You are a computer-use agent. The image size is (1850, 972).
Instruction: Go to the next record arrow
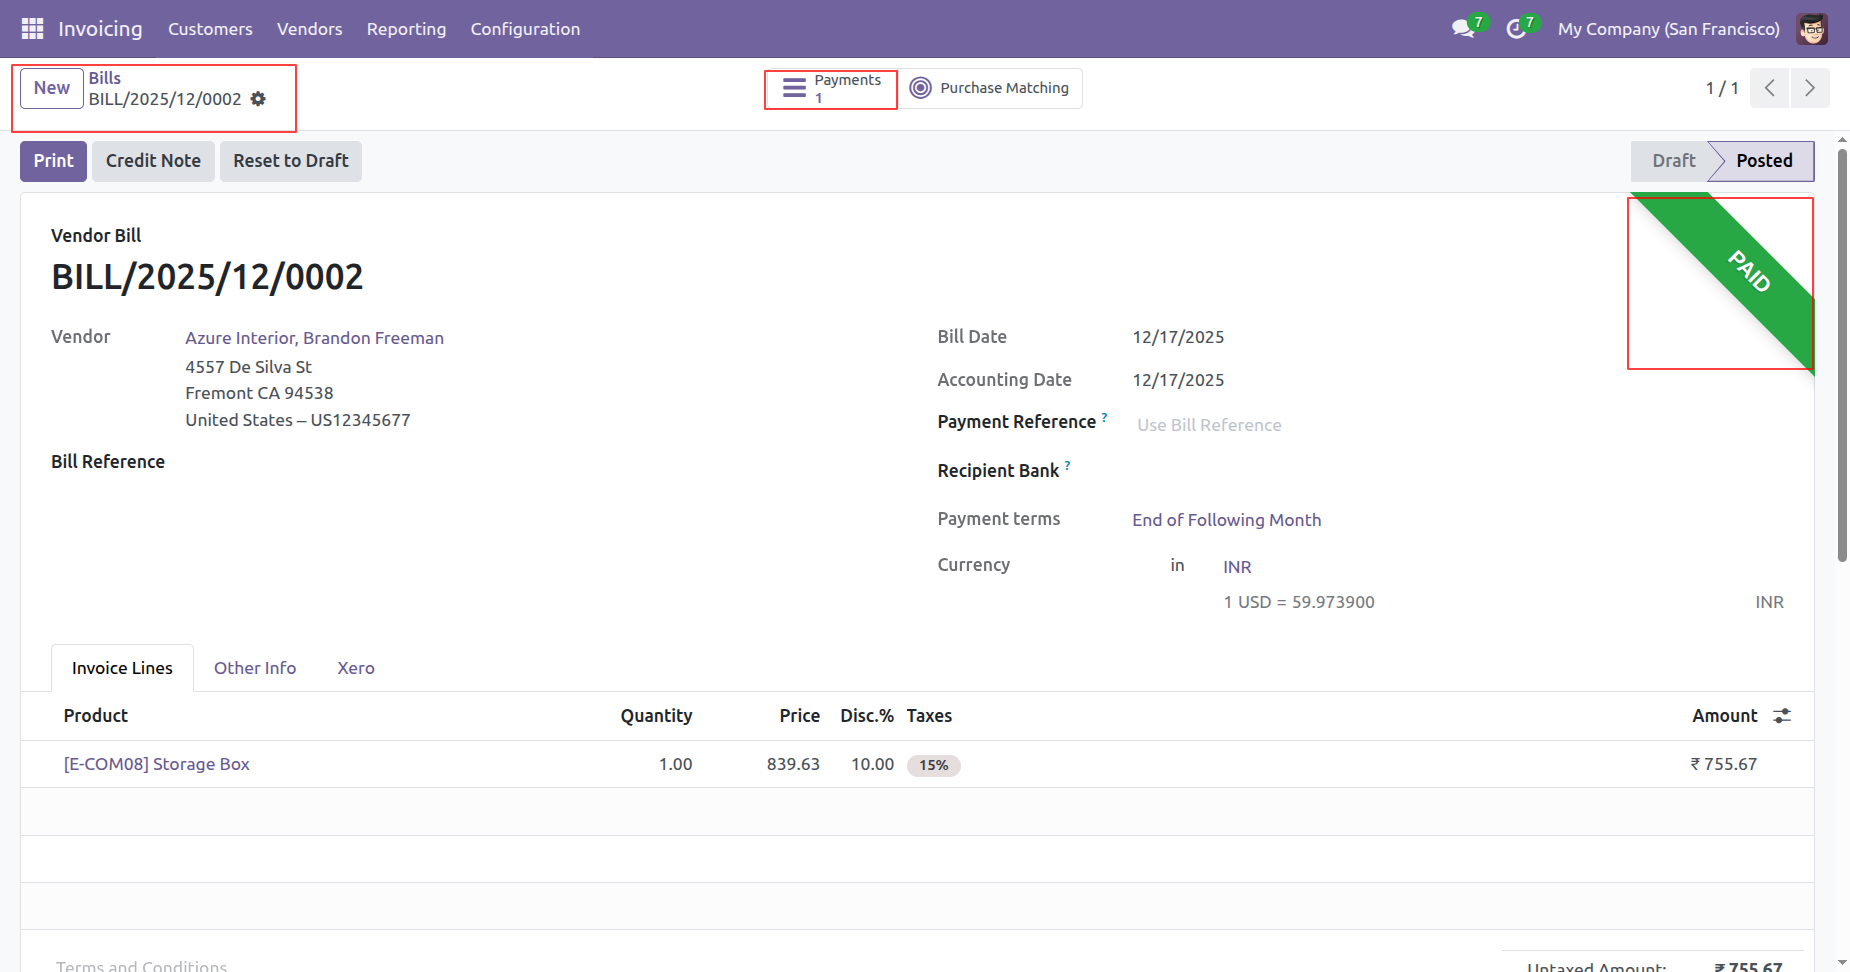(x=1809, y=88)
